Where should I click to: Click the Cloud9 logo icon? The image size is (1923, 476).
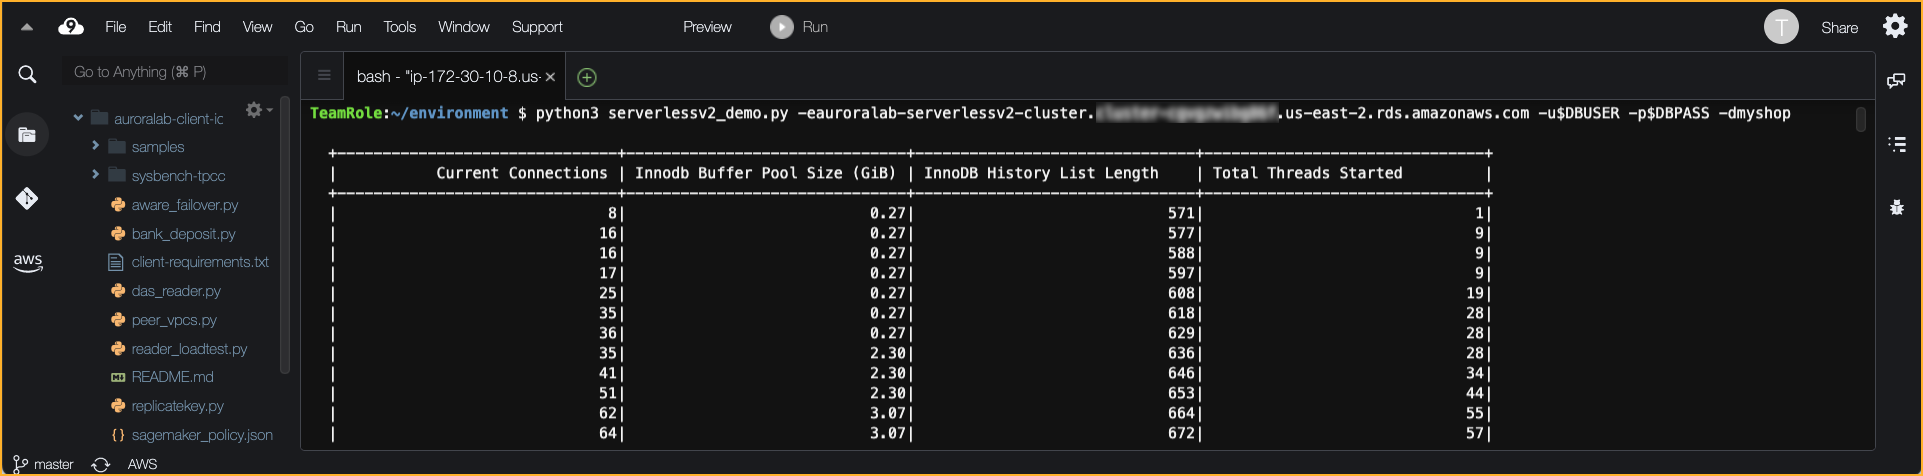point(71,27)
